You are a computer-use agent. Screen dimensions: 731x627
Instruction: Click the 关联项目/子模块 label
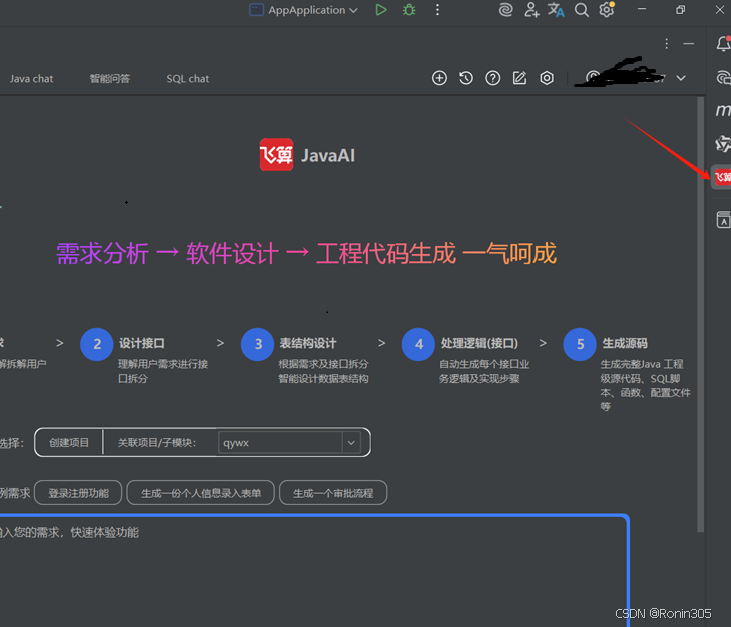[x=157, y=442]
